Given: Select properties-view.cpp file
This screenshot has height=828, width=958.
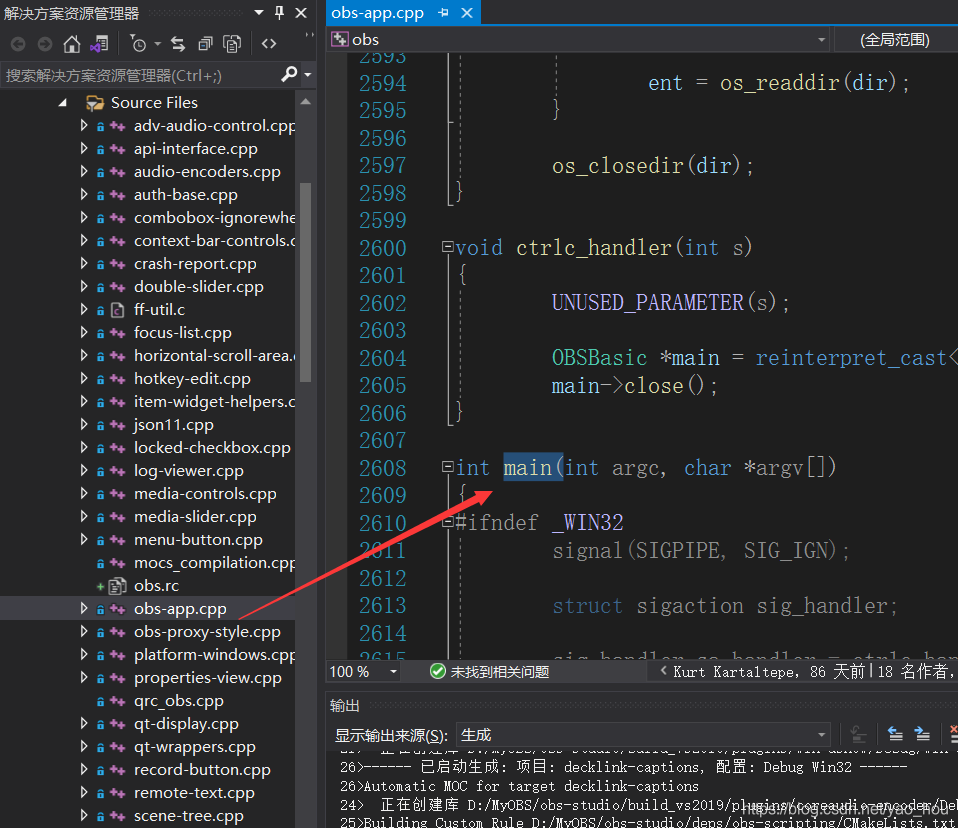Looking at the screenshot, I should (x=208, y=678).
